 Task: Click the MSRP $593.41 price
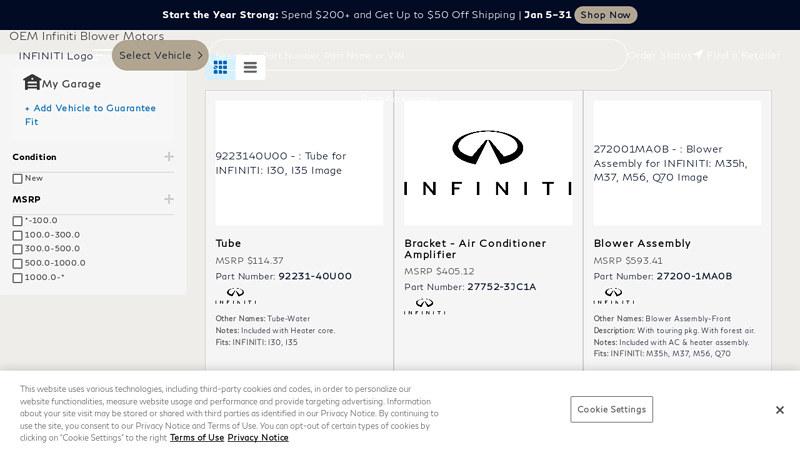click(x=628, y=261)
